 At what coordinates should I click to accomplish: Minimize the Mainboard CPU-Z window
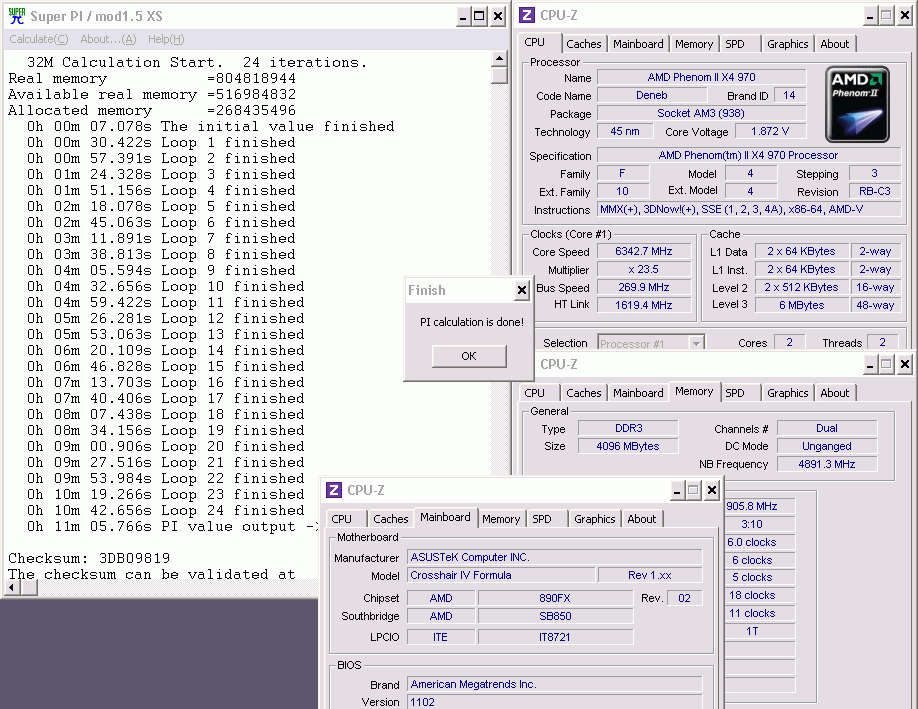tap(677, 490)
